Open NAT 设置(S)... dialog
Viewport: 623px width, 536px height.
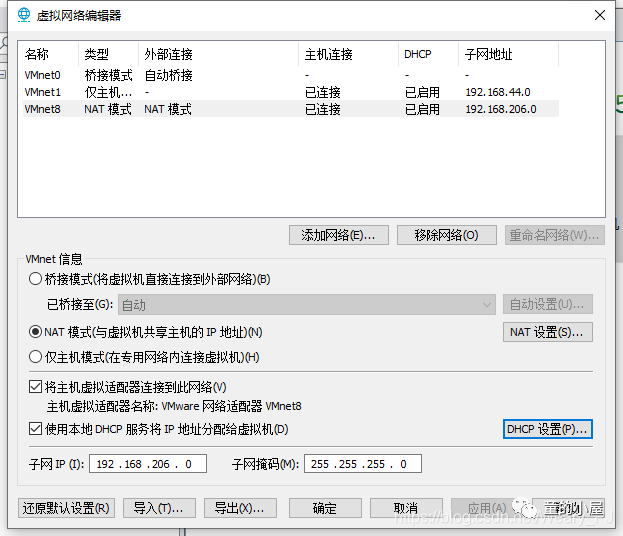pos(548,332)
